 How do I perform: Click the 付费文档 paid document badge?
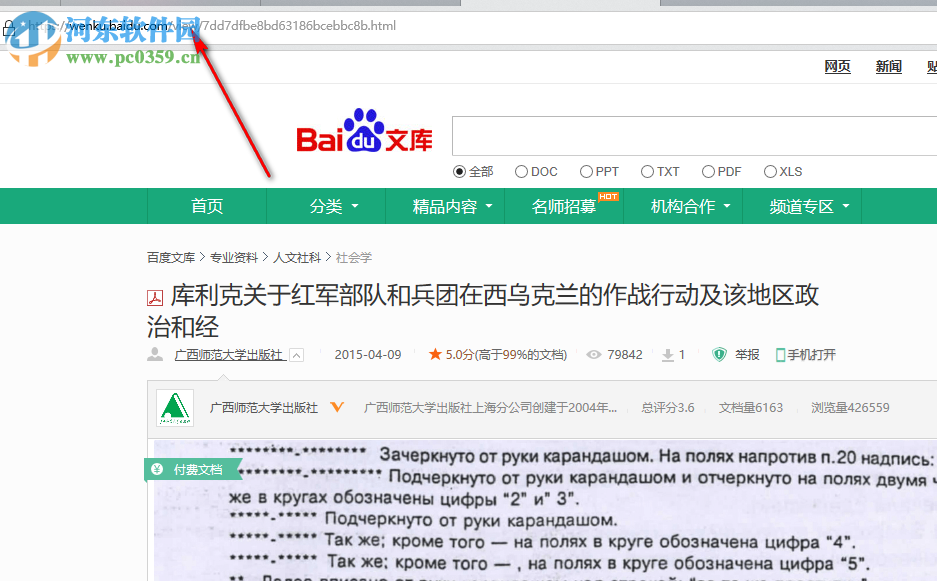[193, 469]
